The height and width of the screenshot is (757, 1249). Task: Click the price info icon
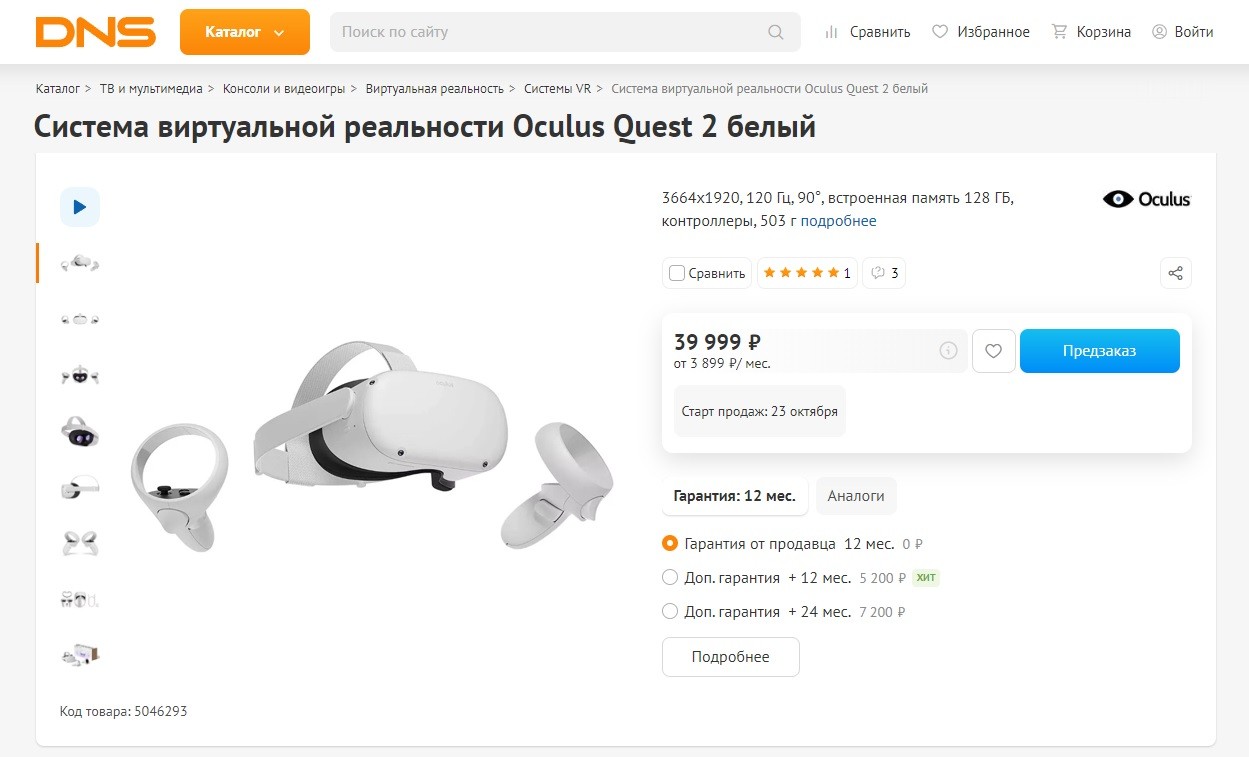click(x=948, y=351)
